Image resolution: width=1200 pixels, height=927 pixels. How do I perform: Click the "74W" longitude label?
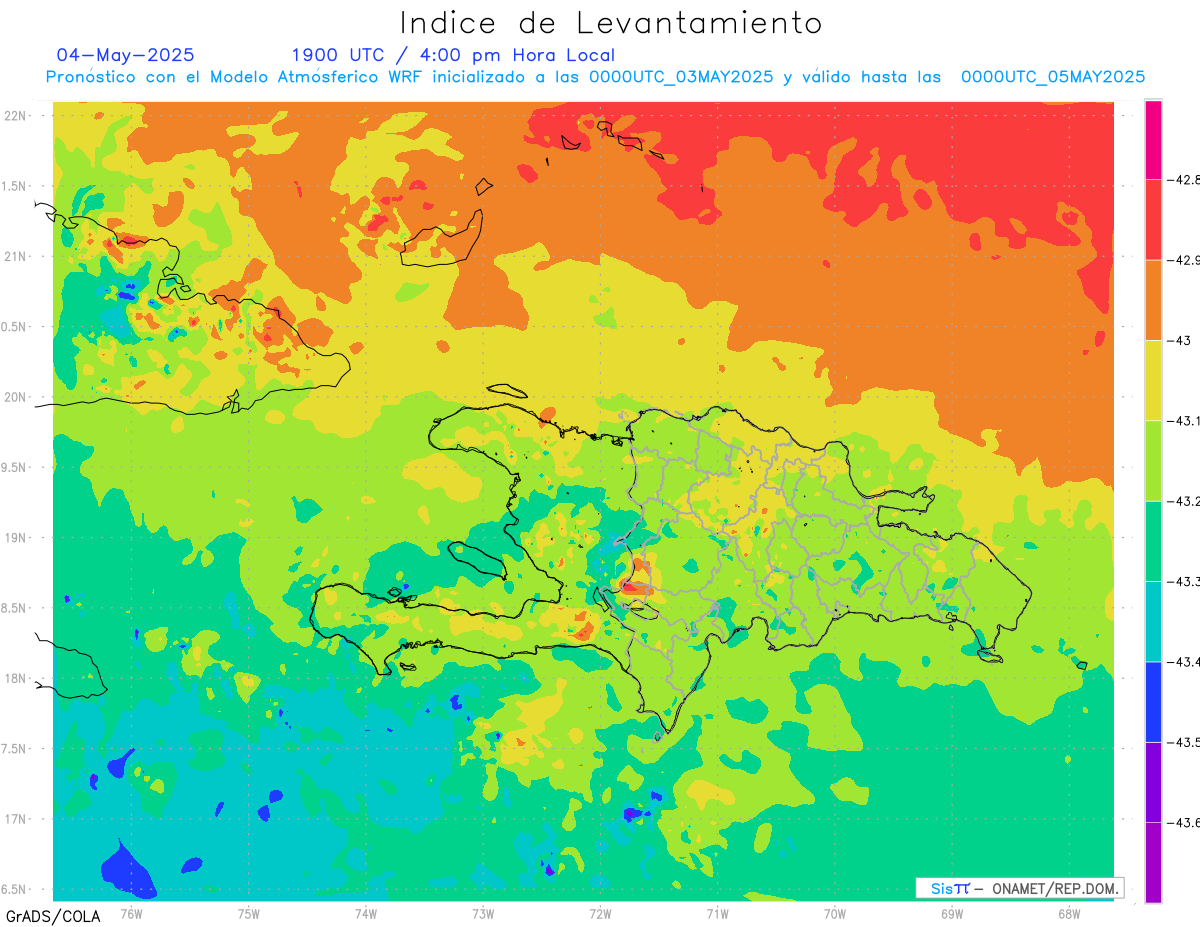[x=366, y=913]
